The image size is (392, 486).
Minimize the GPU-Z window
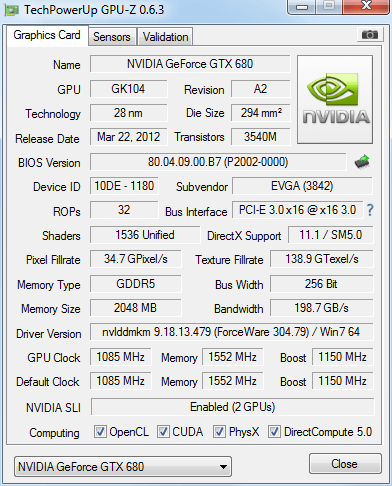pyautogui.click(x=302, y=7)
